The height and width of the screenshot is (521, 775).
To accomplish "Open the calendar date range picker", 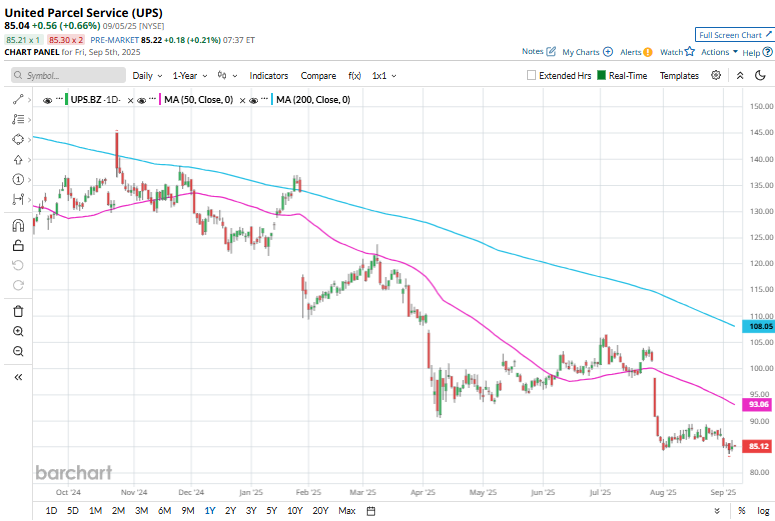I will click(371, 511).
